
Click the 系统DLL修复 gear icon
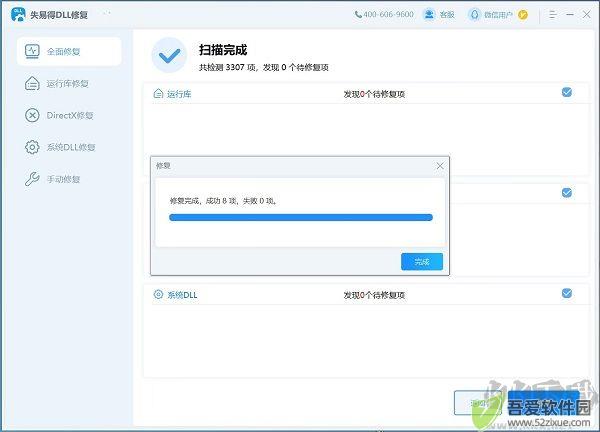[x=32, y=147]
